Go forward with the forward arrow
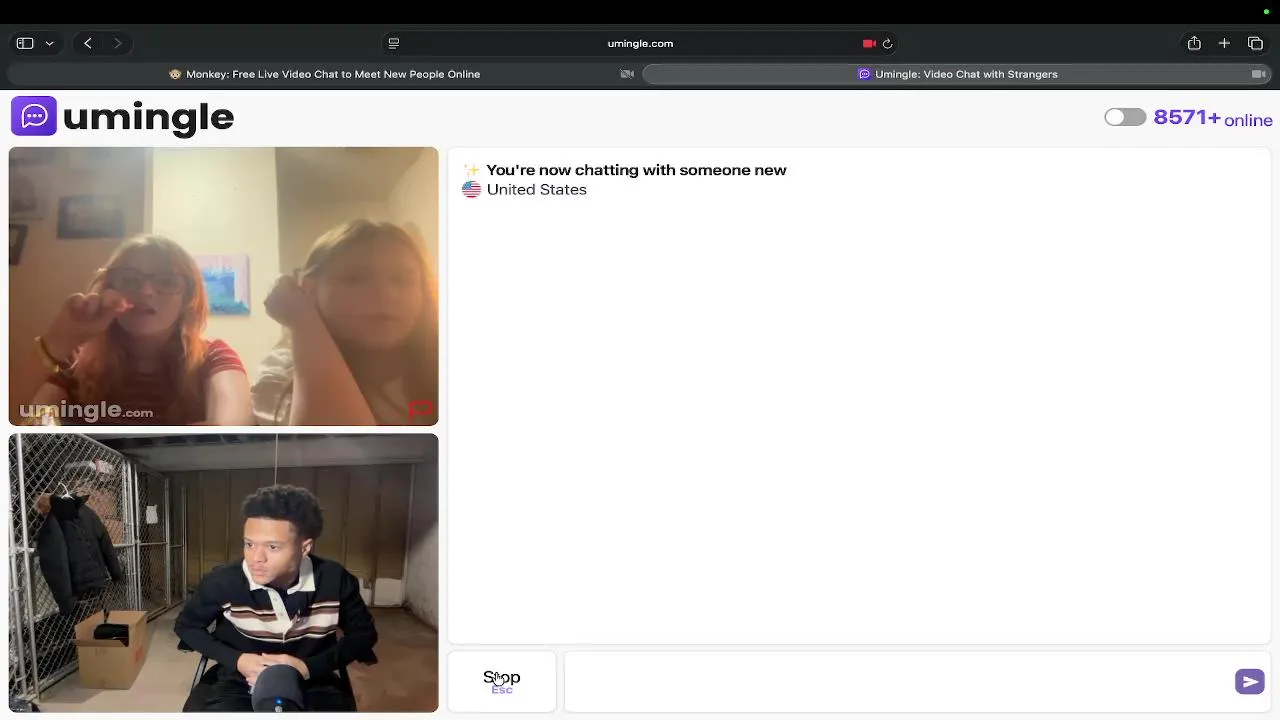 click(x=117, y=43)
